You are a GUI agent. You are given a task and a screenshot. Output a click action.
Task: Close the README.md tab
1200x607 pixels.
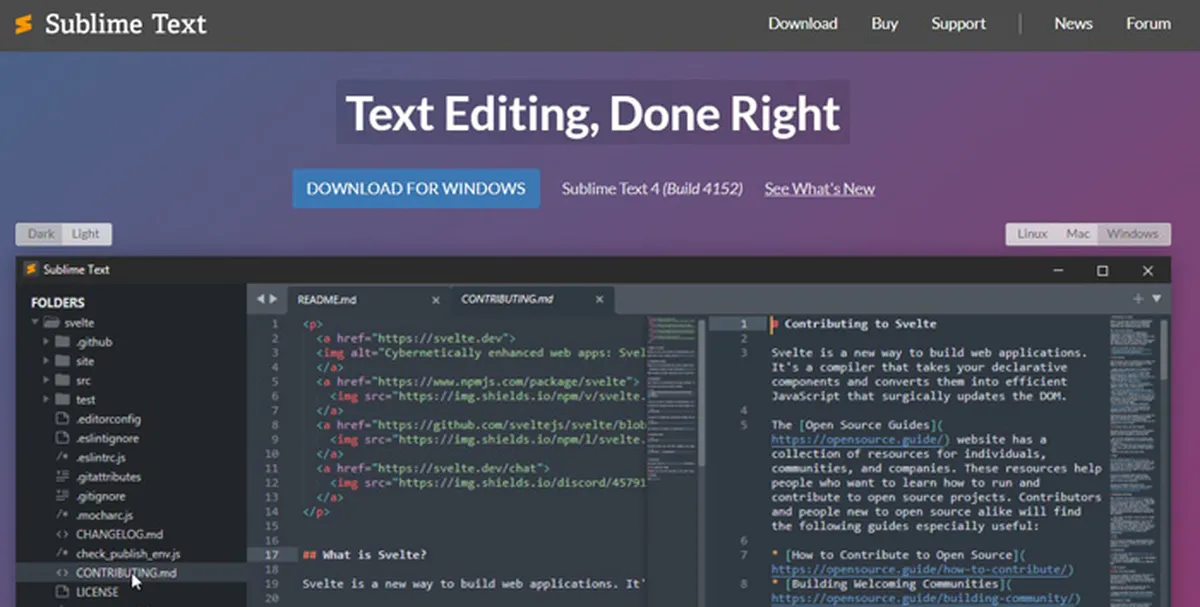tap(435, 300)
